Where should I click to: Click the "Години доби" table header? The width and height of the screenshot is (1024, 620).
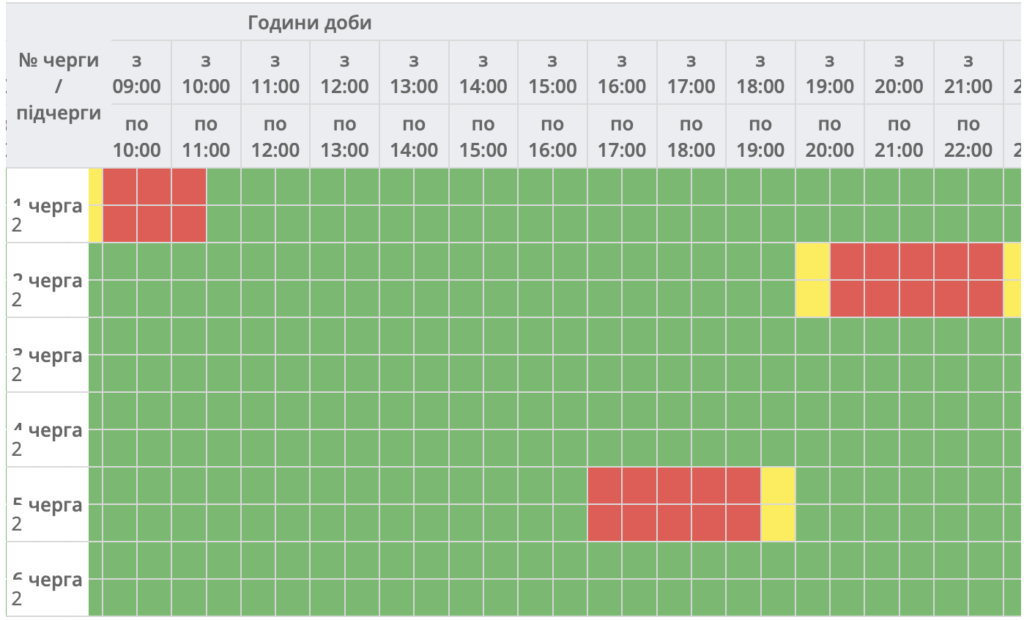pyautogui.click(x=310, y=23)
